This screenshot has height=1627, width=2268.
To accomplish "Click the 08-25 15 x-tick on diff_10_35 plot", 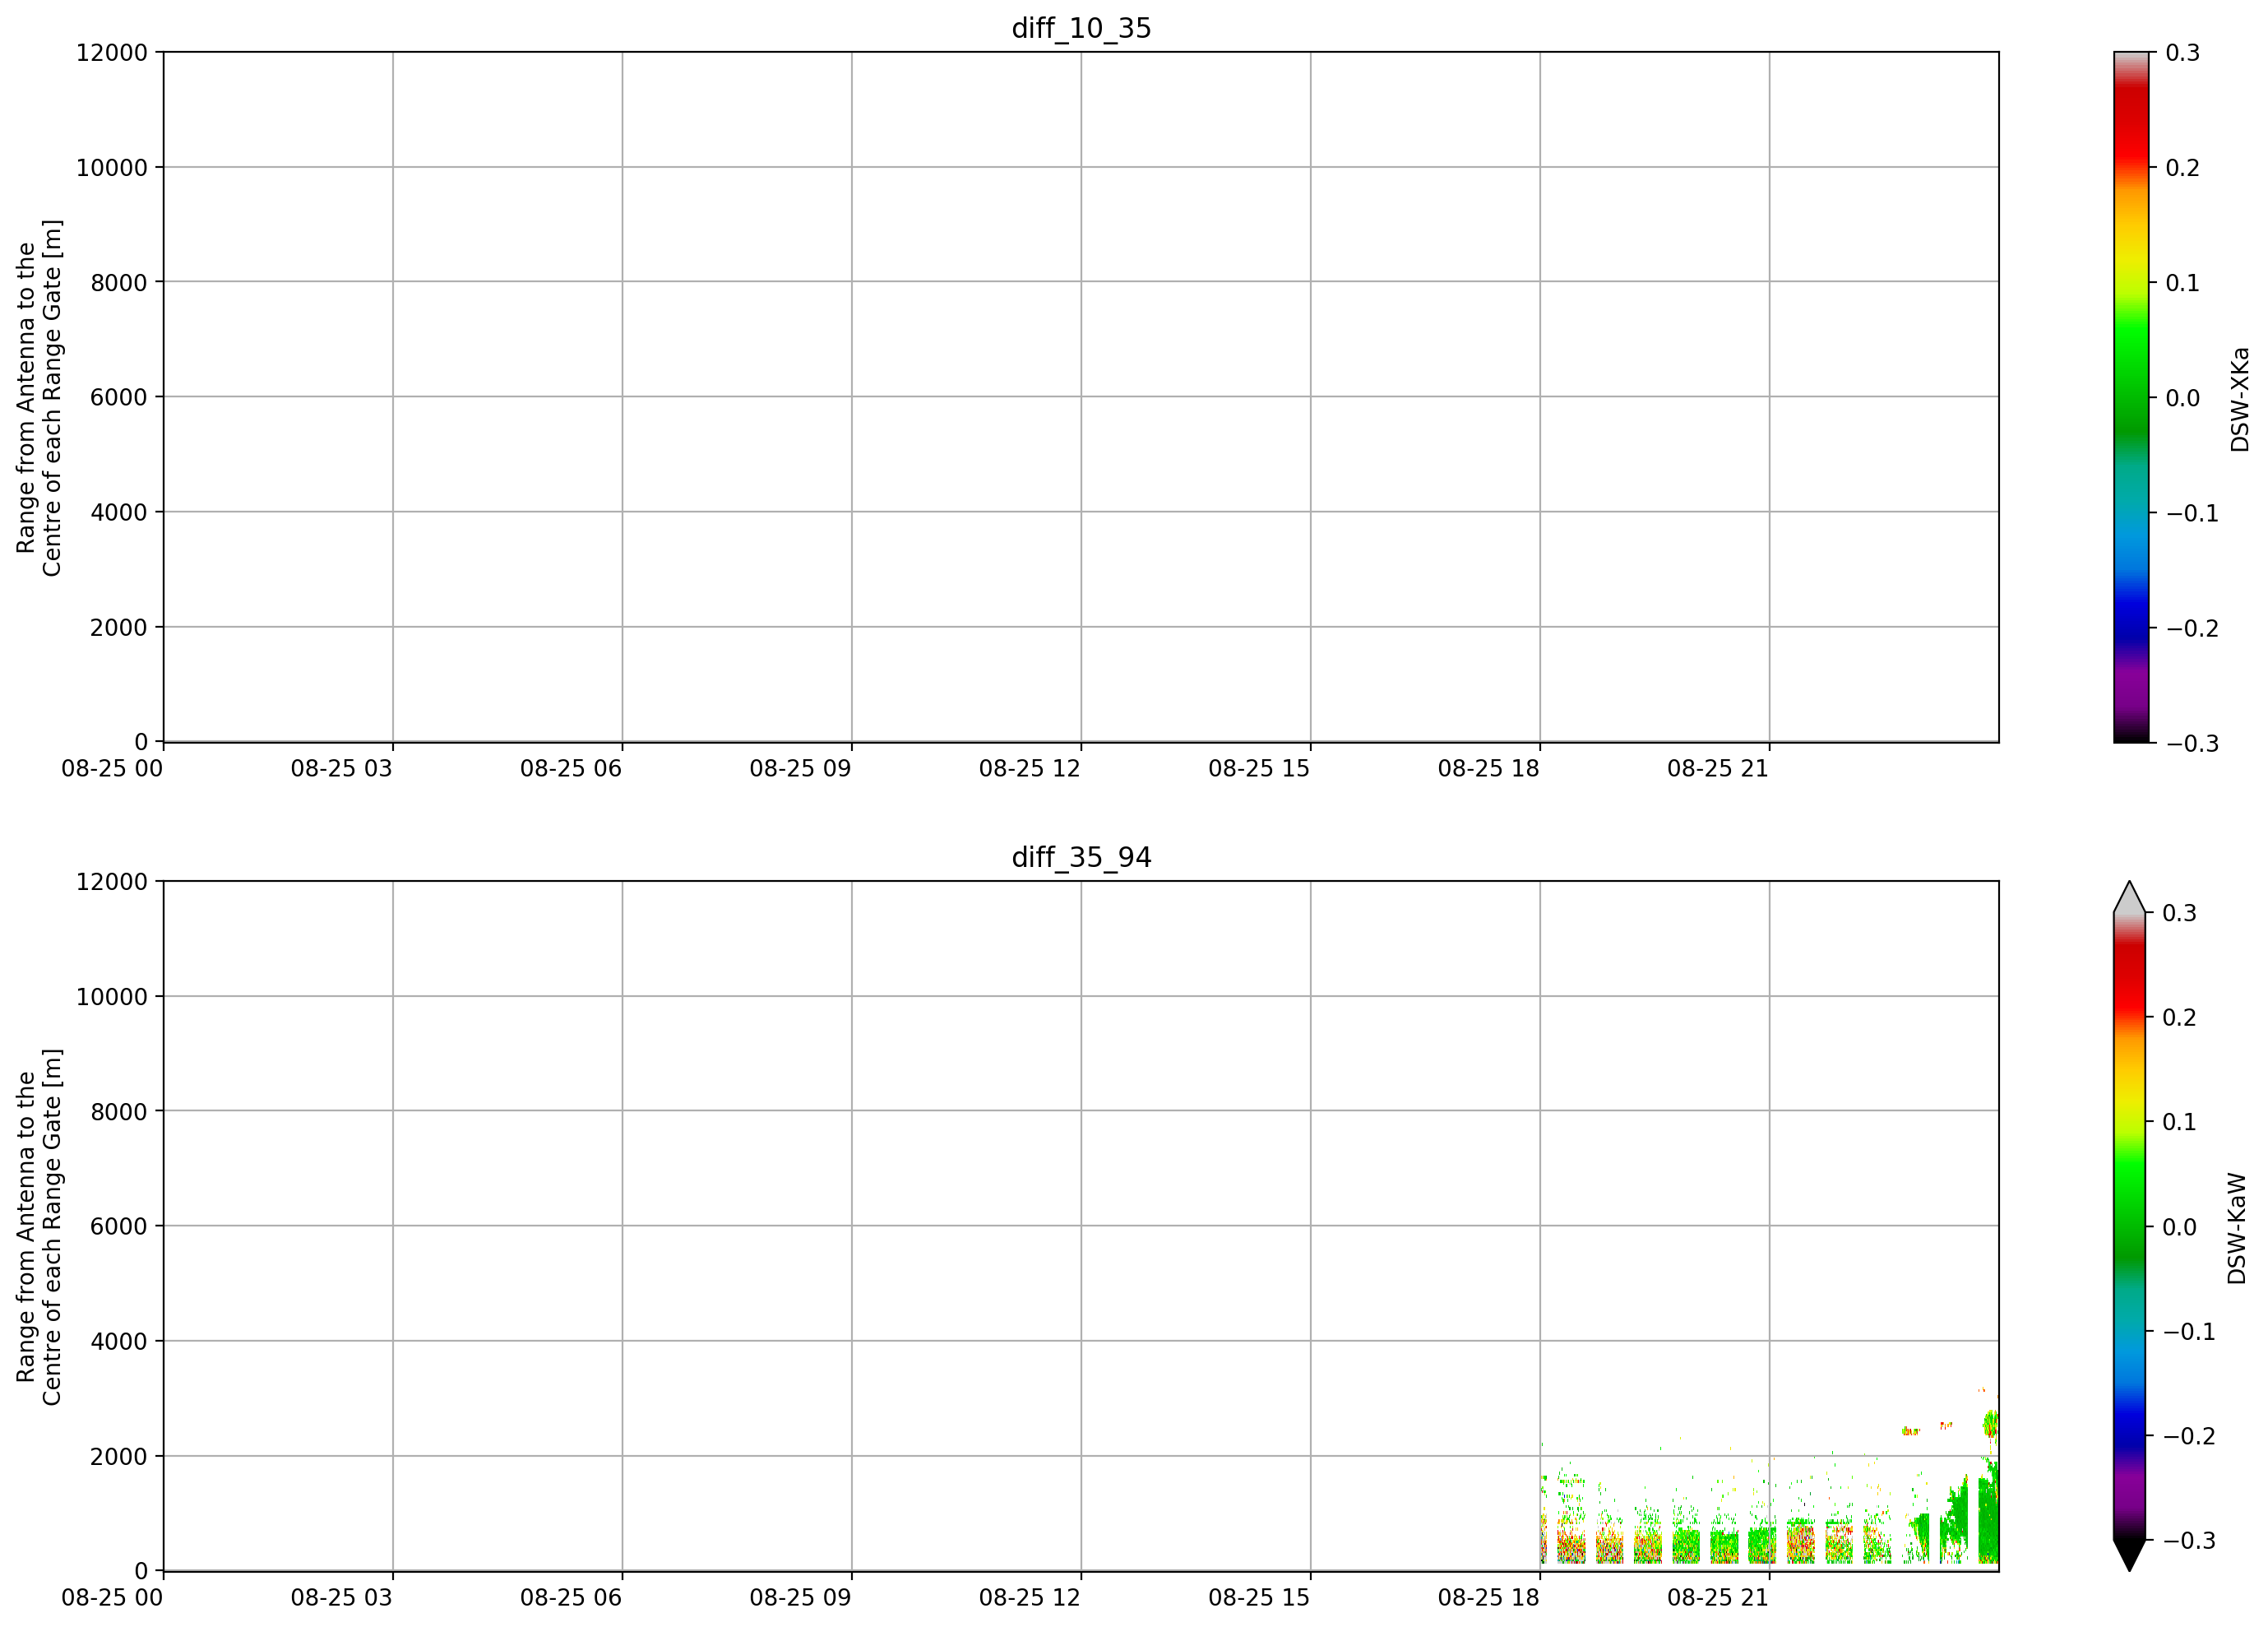I will 1259,769.
